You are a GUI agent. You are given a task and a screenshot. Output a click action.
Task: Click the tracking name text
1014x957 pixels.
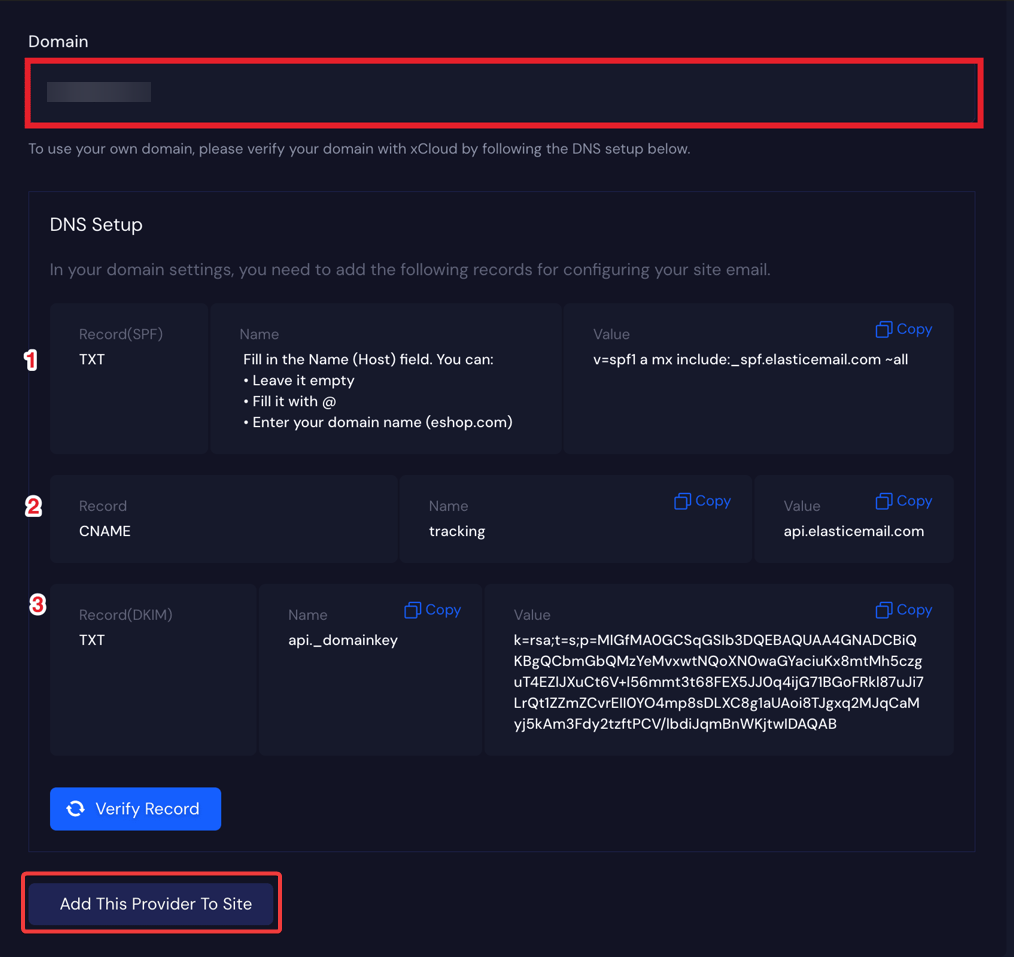pos(457,531)
